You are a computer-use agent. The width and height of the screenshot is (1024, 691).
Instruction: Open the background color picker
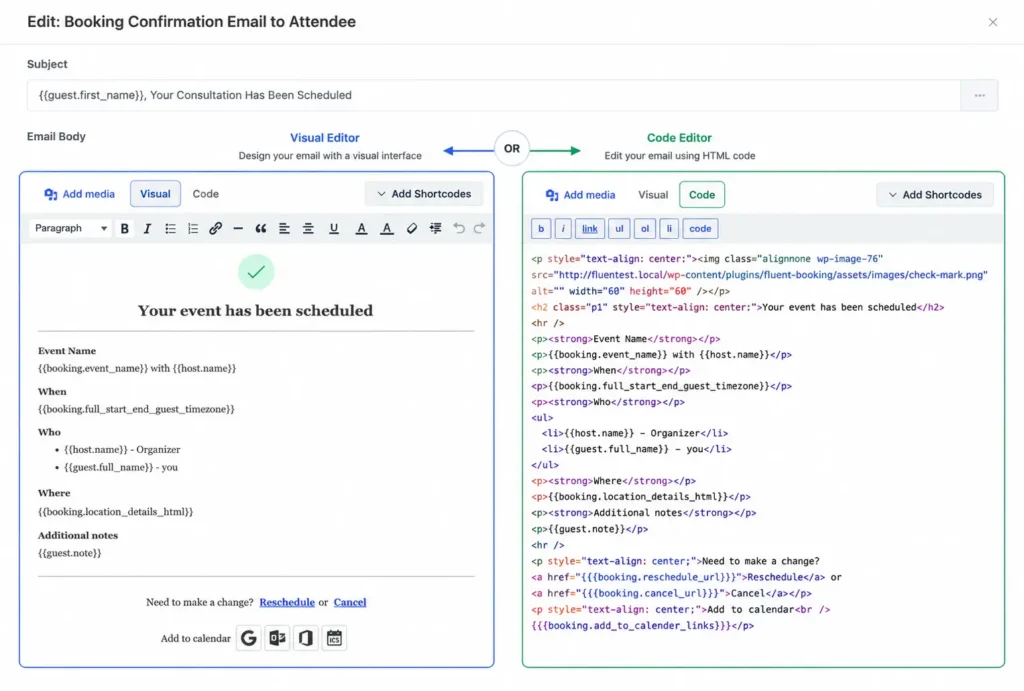387,229
